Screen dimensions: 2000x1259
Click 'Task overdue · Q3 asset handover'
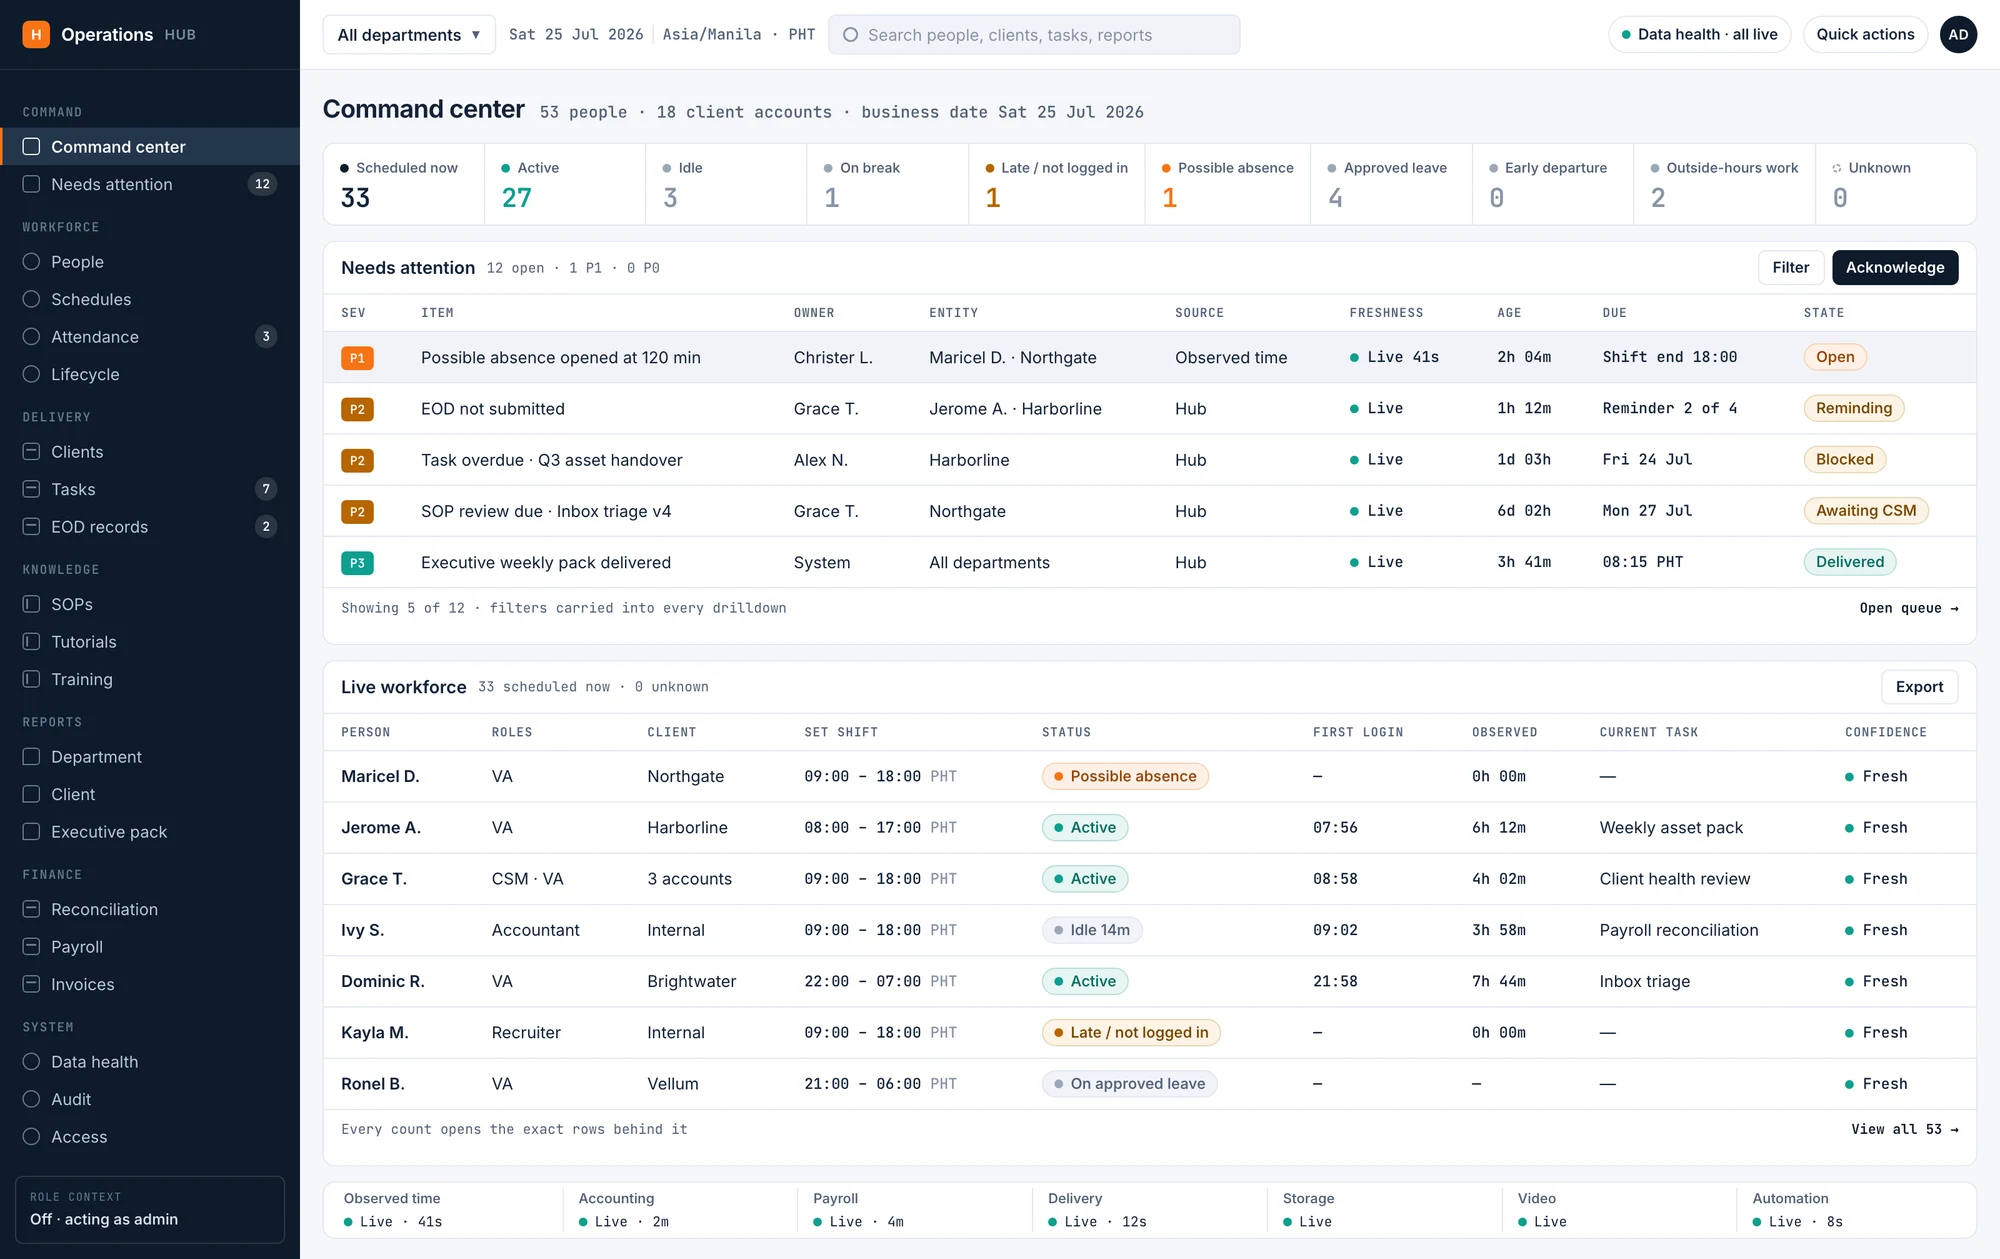552,460
